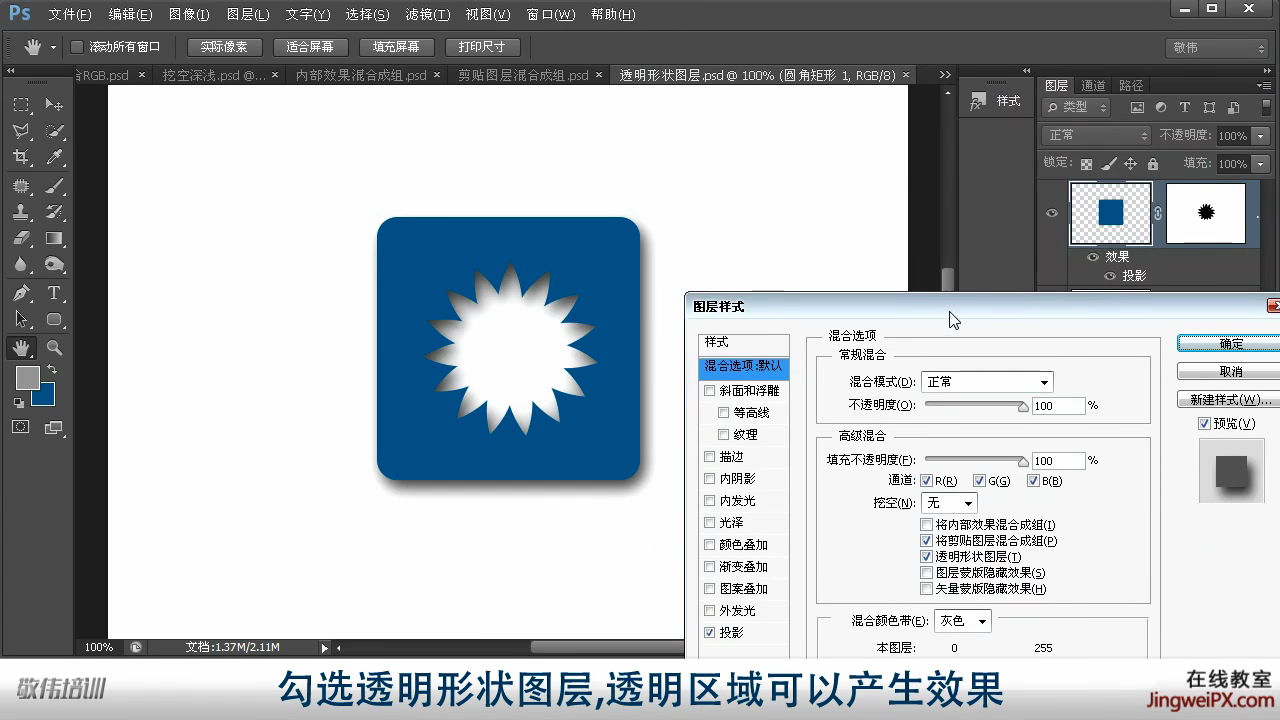Open the 敬伟 workspace dropdown

[x=1217, y=48]
